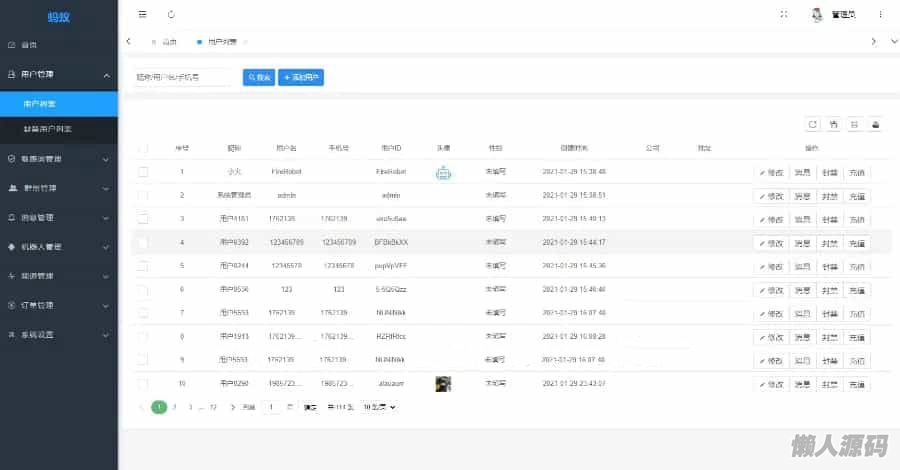Tick the select-all checkbox in table header
The height and width of the screenshot is (470, 900).
tap(143, 148)
